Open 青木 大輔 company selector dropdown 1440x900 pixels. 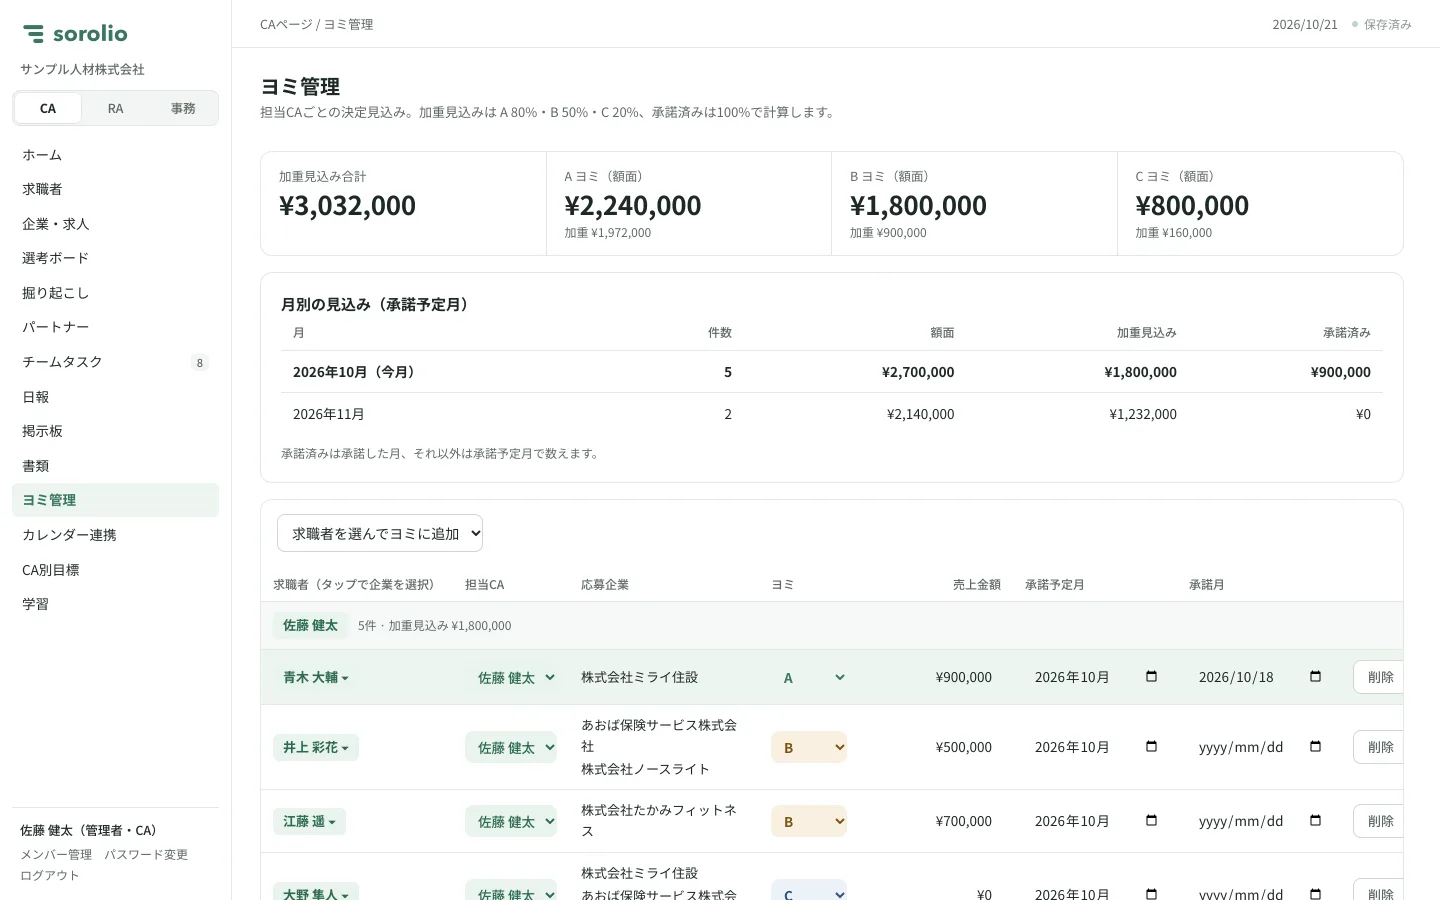coord(316,677)
